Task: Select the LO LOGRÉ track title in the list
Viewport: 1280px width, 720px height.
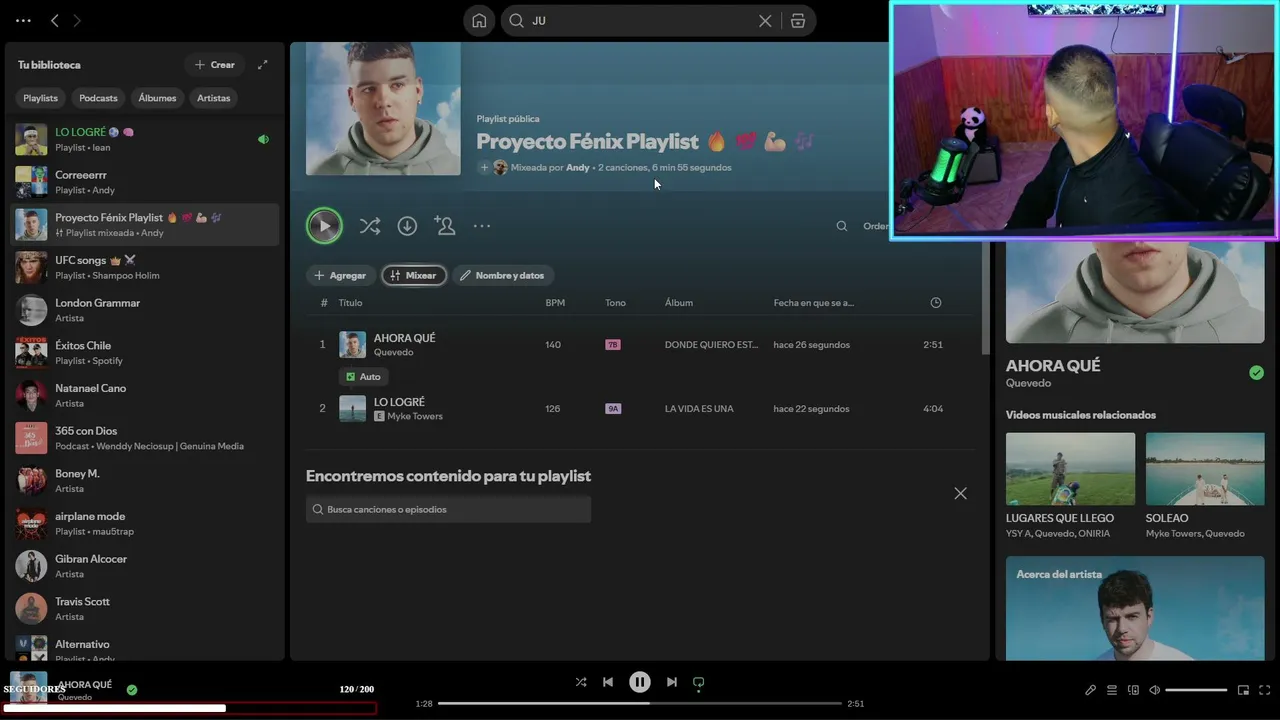Action: 399,402
